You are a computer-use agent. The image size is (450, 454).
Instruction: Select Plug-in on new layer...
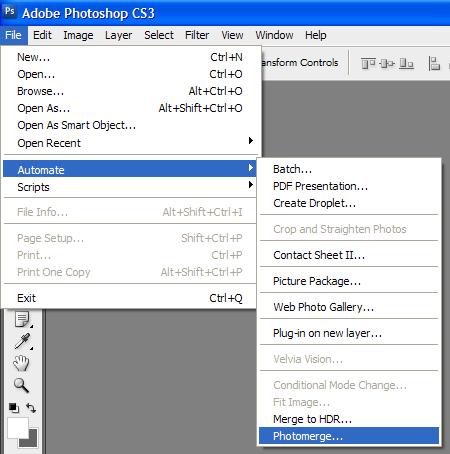coord(349,333)
